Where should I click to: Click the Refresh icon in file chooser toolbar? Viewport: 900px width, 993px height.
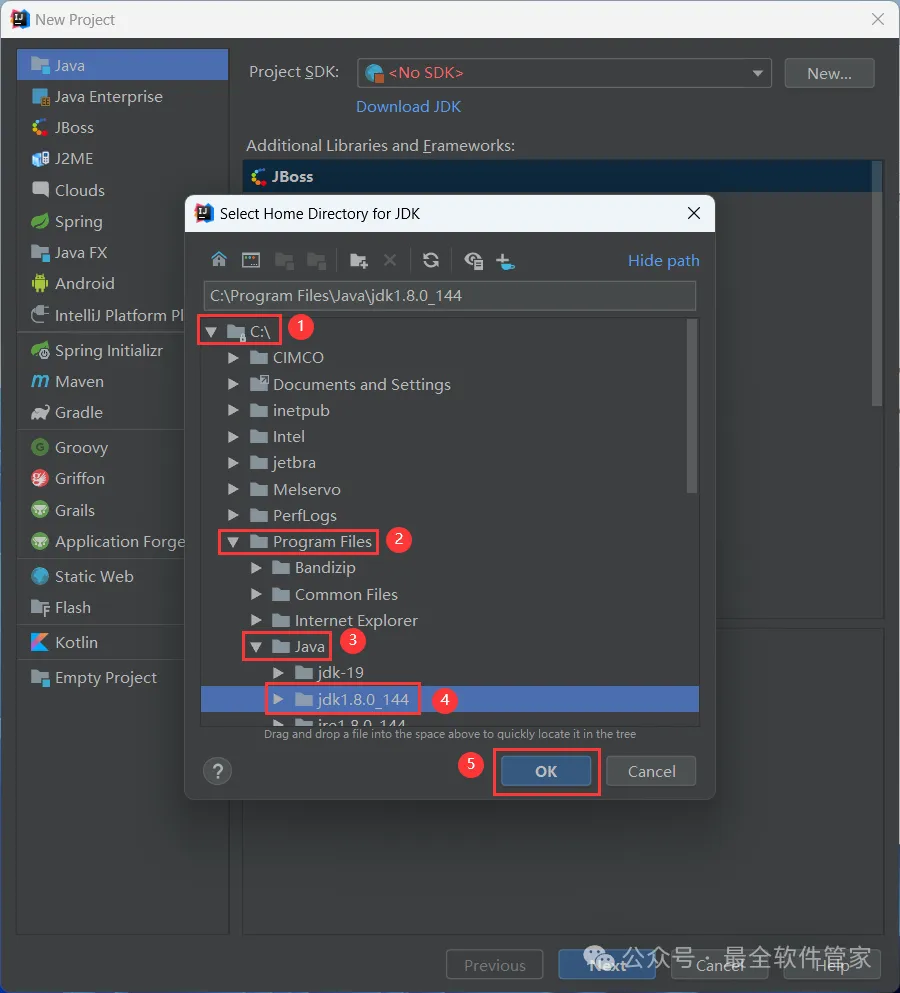point(431,260)
